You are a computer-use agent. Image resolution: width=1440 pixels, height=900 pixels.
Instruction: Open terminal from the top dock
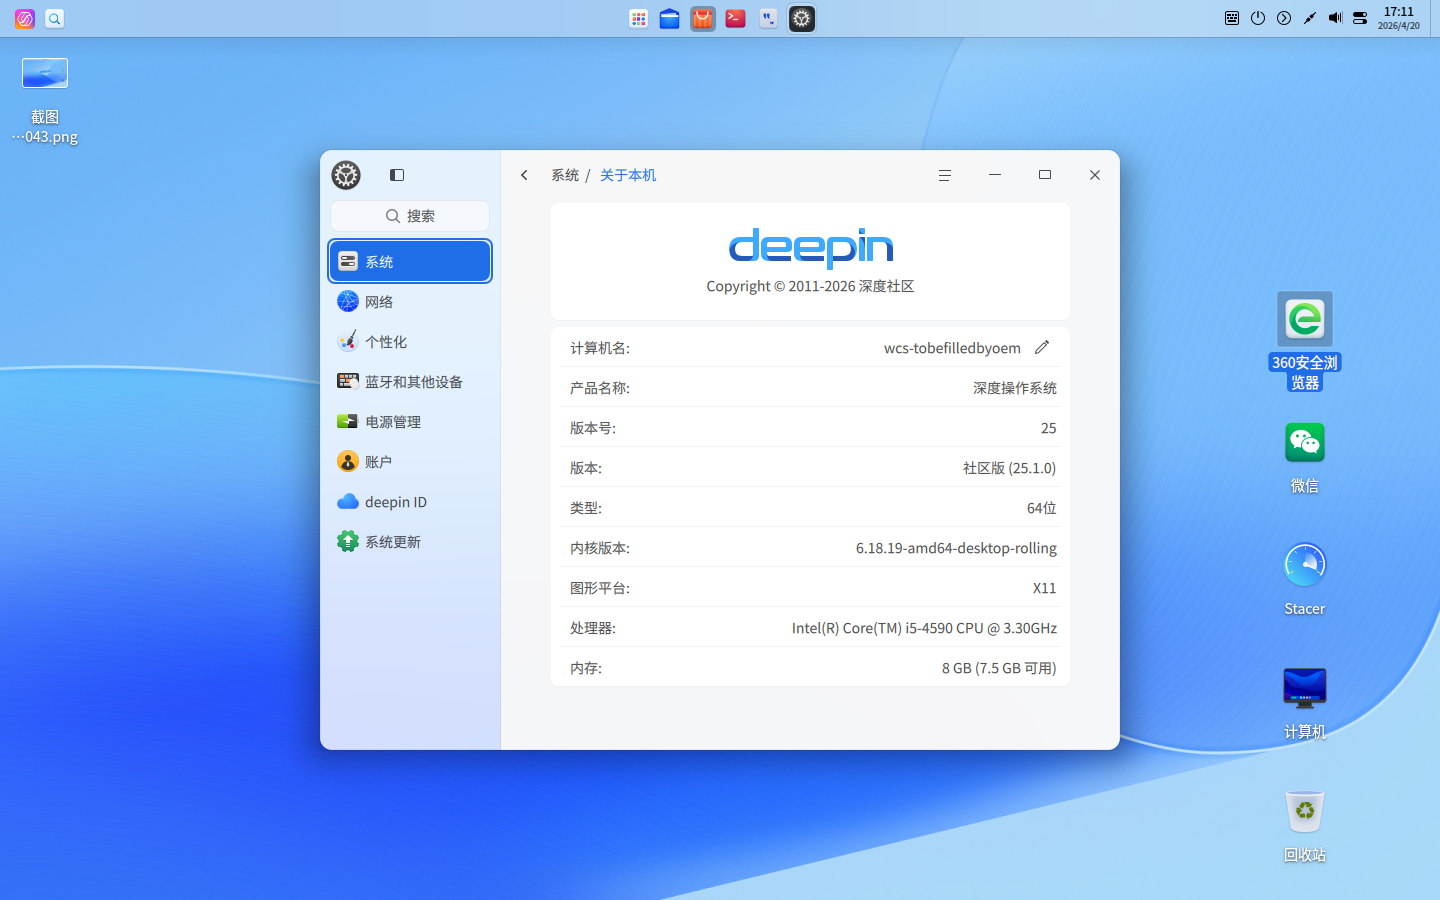click(735, 19)
